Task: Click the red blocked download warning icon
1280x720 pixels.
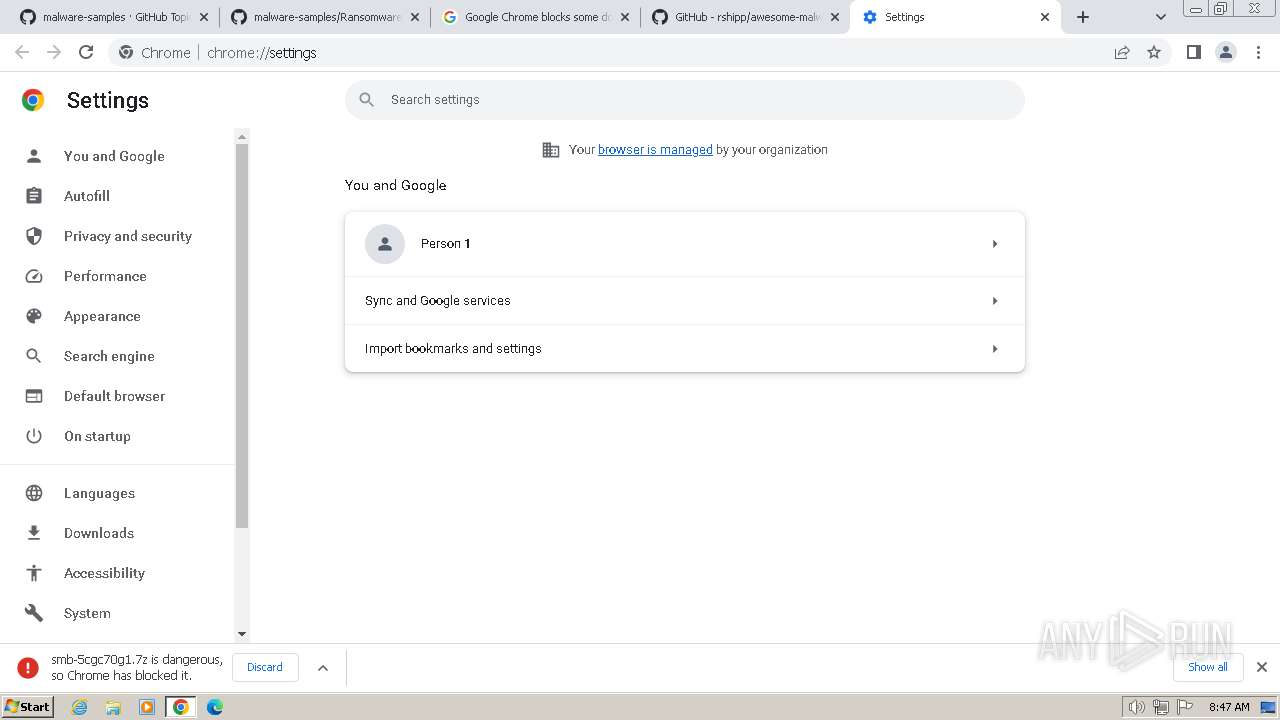Action: [x=28, y=667]
